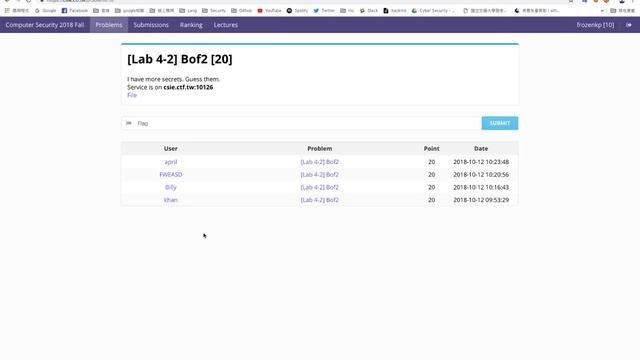The height and width of the screenshot is (360, 640).
Task: Open the Slack bookmark
Action: 369,11
